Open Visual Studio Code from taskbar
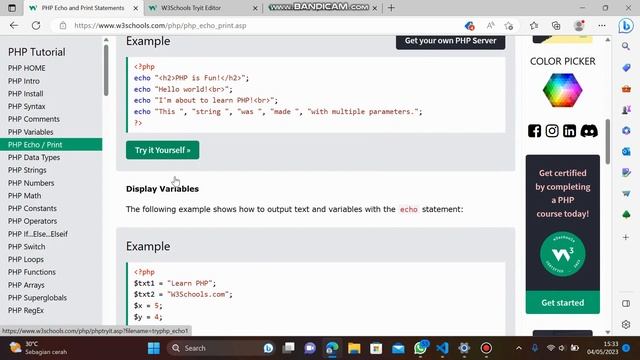The width and height of the screenshot is (640, 360). tap(442, 348)
